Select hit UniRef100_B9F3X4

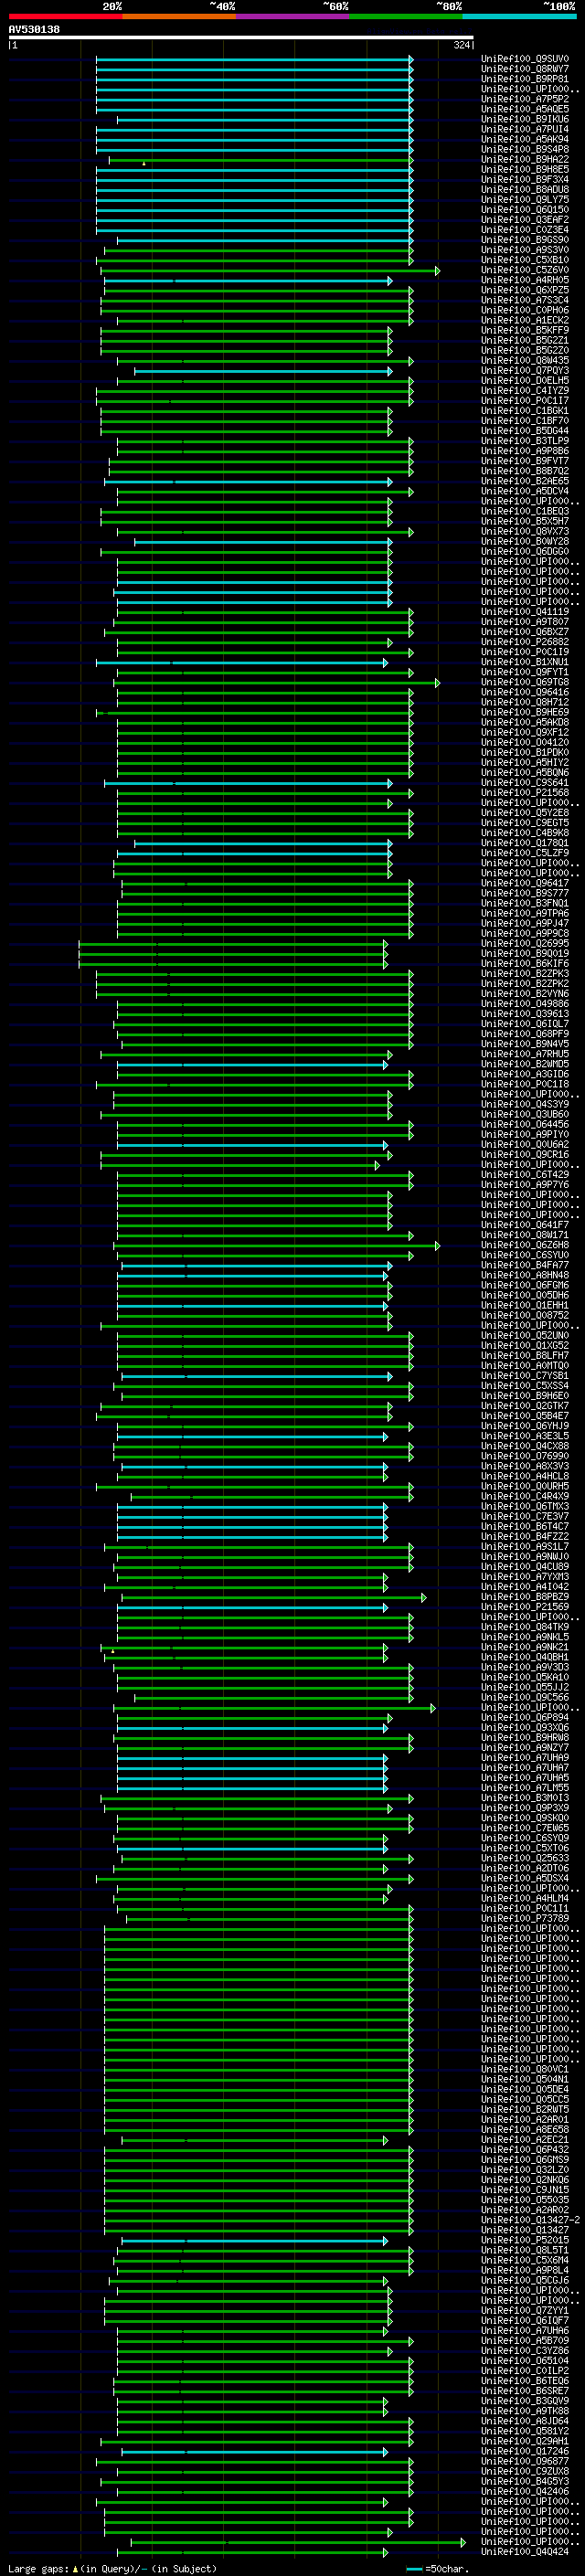(525, 180)
